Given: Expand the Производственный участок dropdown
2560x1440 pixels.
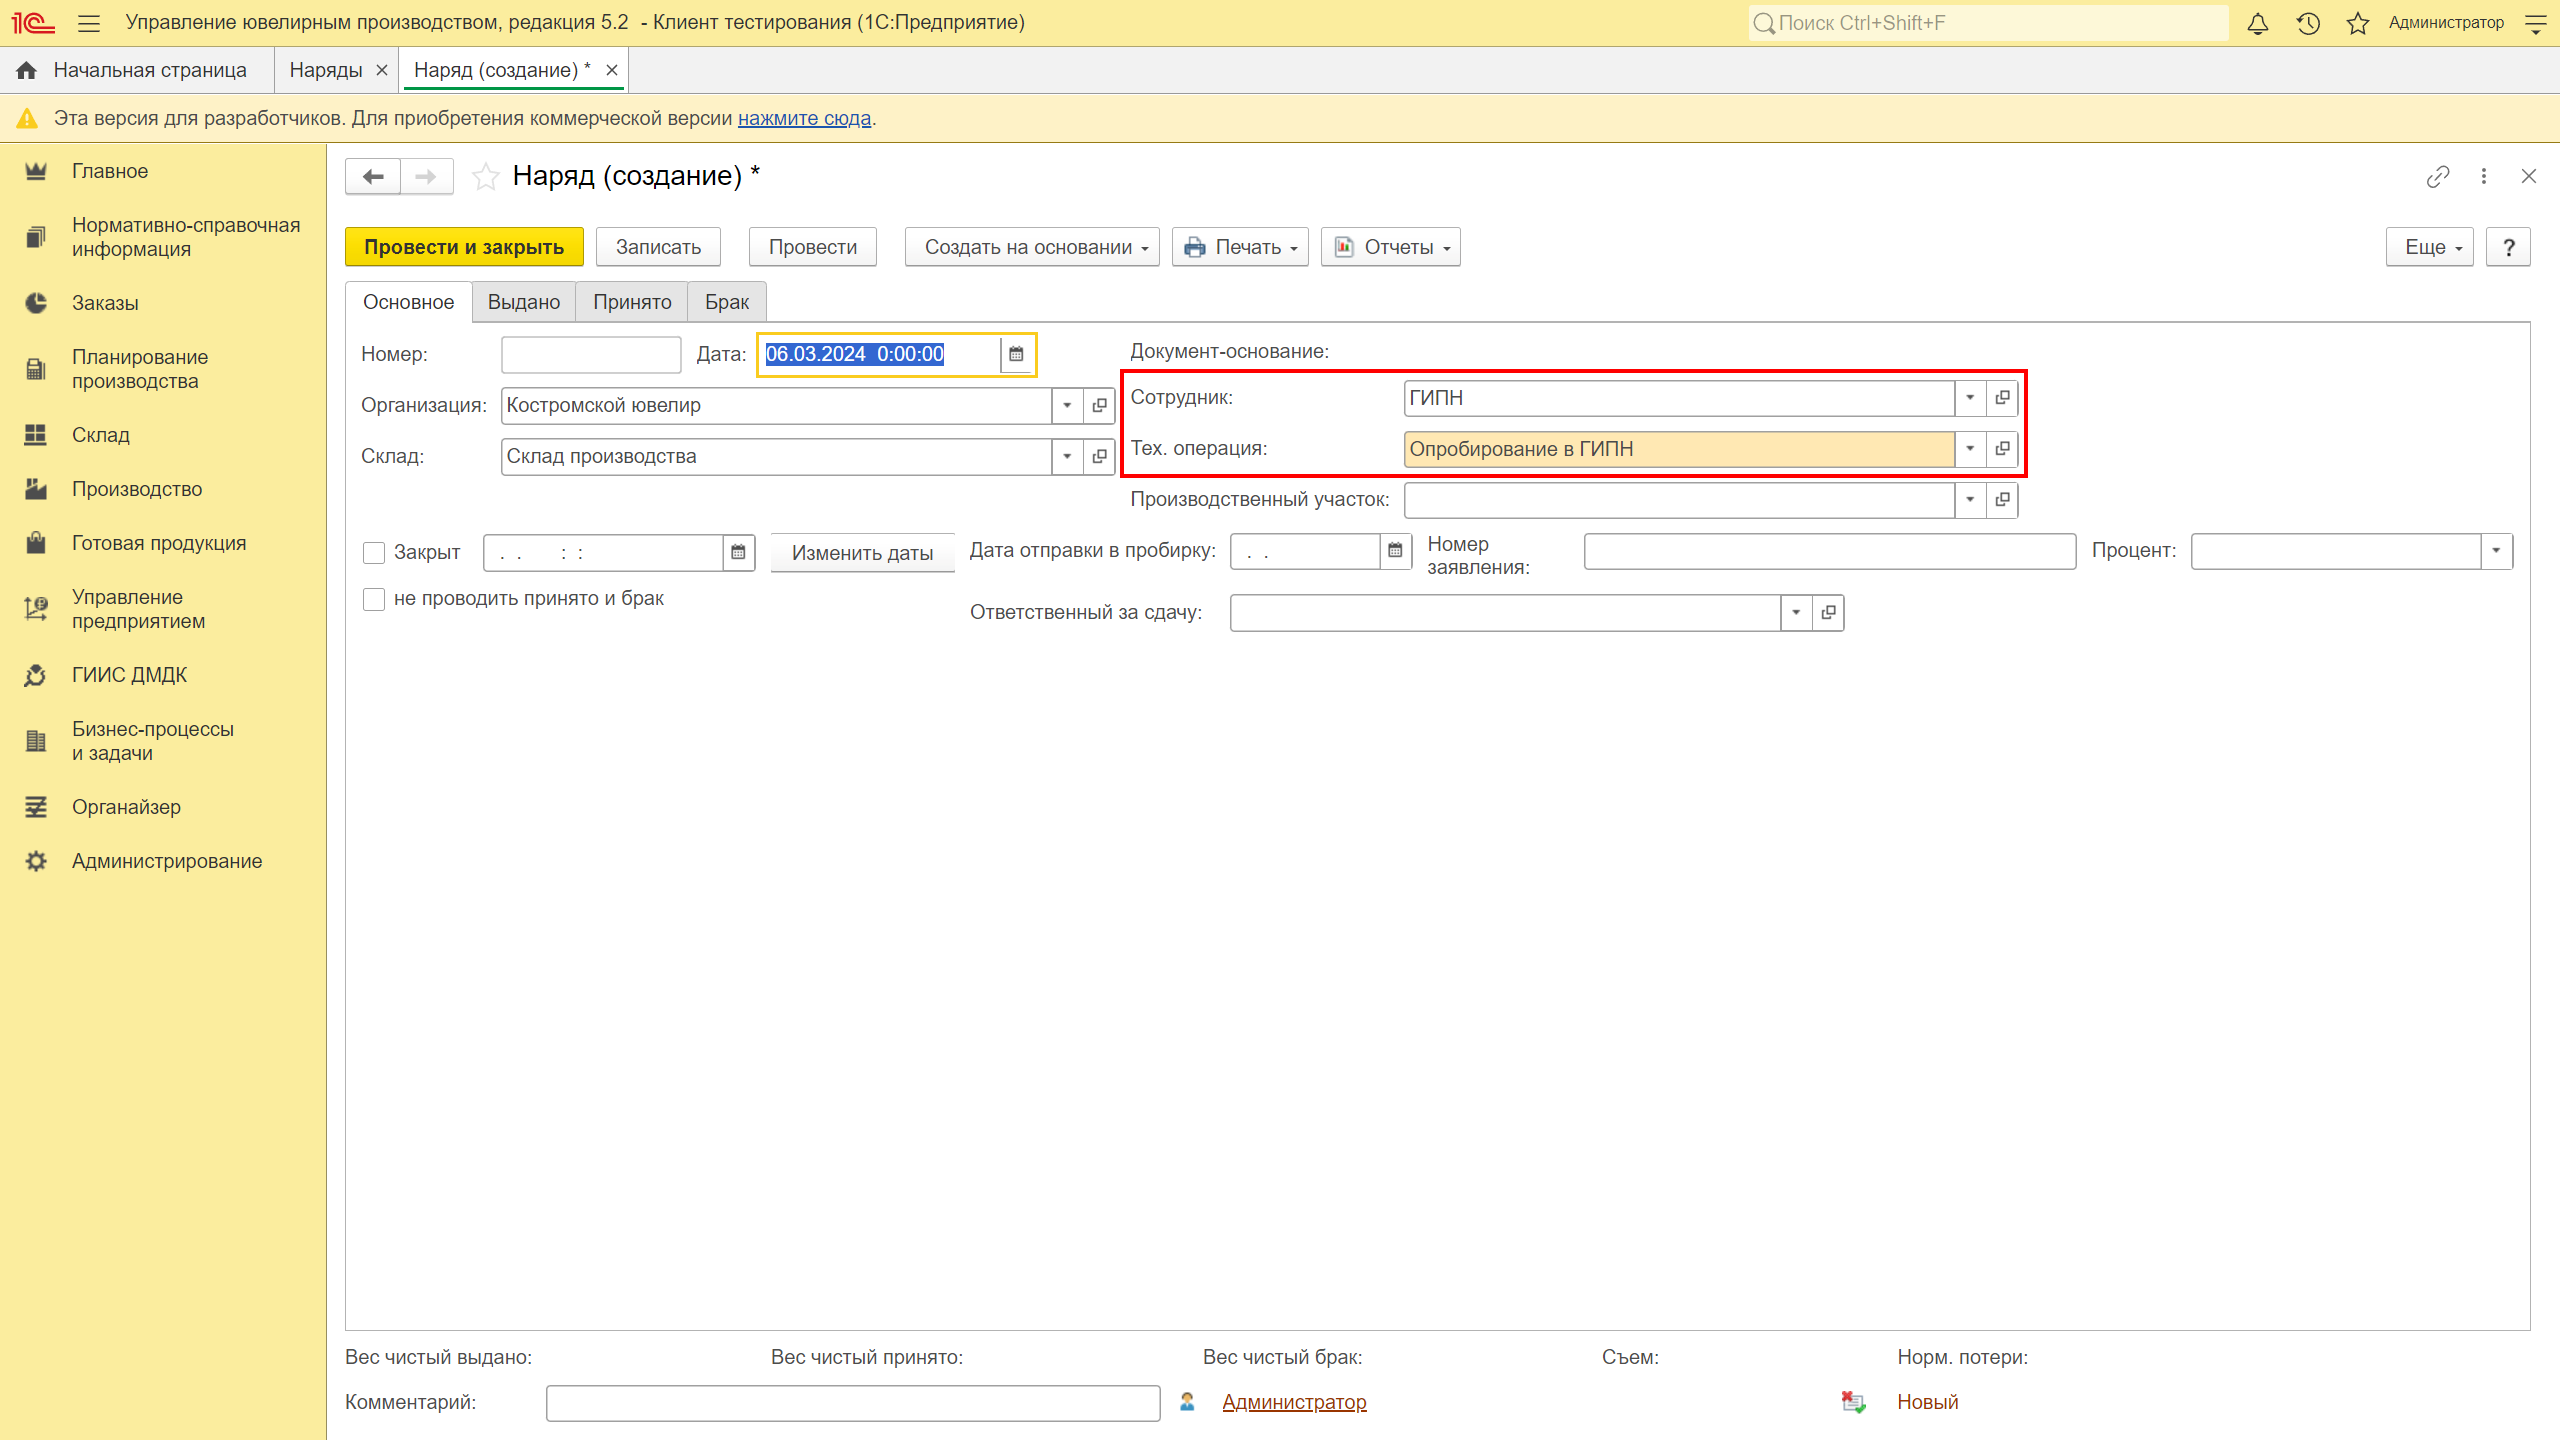Looking at the screenshot, I should [1971, 500].
